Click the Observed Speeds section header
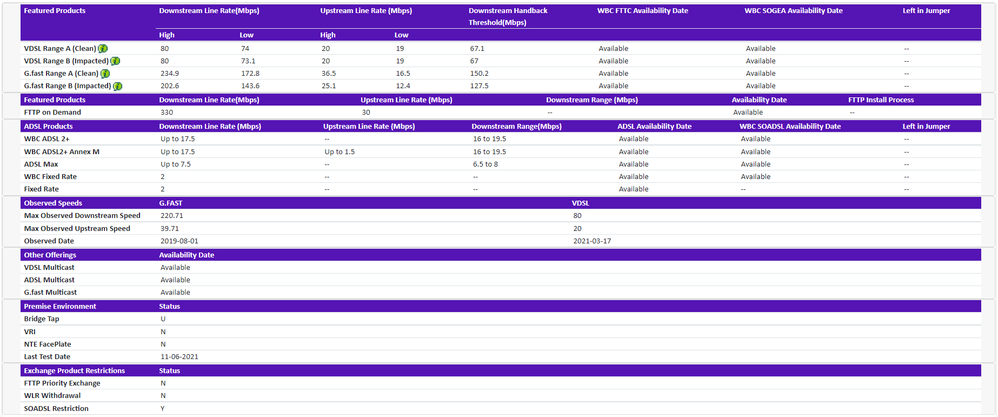998x417 pixels. pos(55,202)
